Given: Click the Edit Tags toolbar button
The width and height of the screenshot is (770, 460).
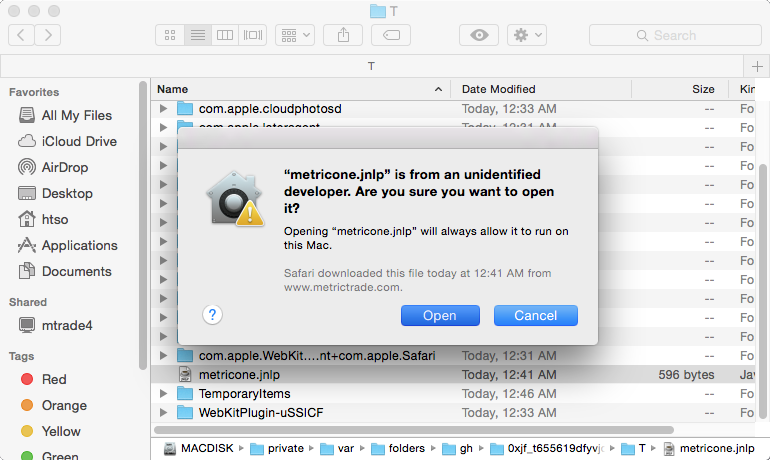Looking at the screenshot, I should tap(391, 35).
